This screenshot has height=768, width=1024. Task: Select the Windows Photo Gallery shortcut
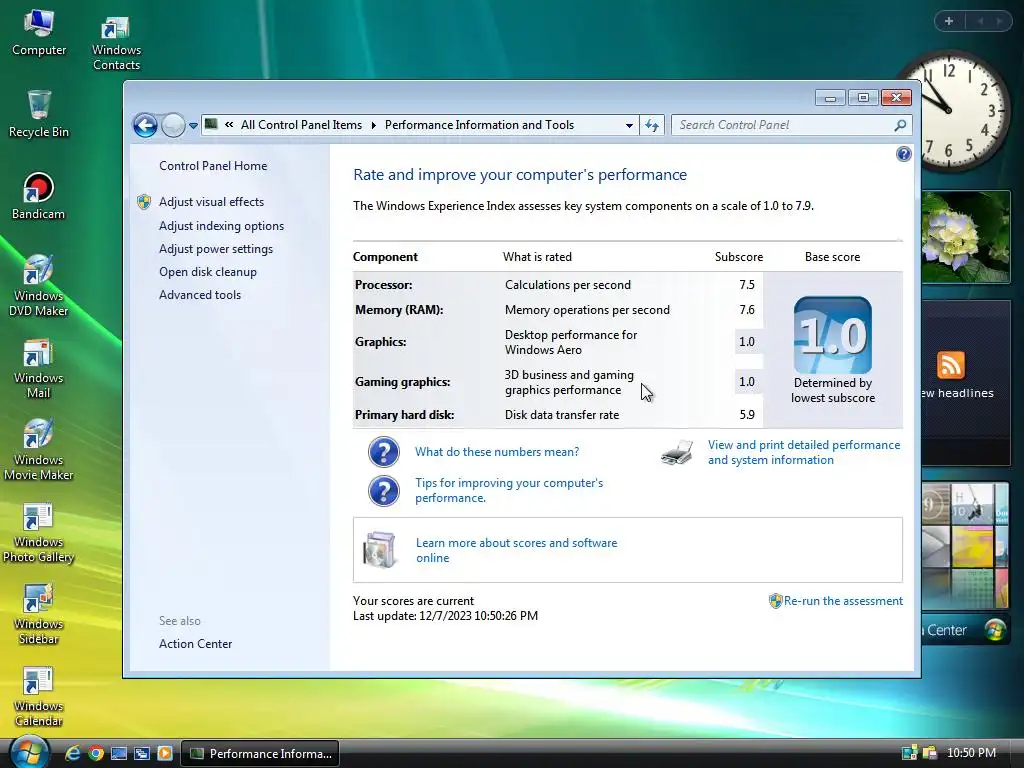39,532
